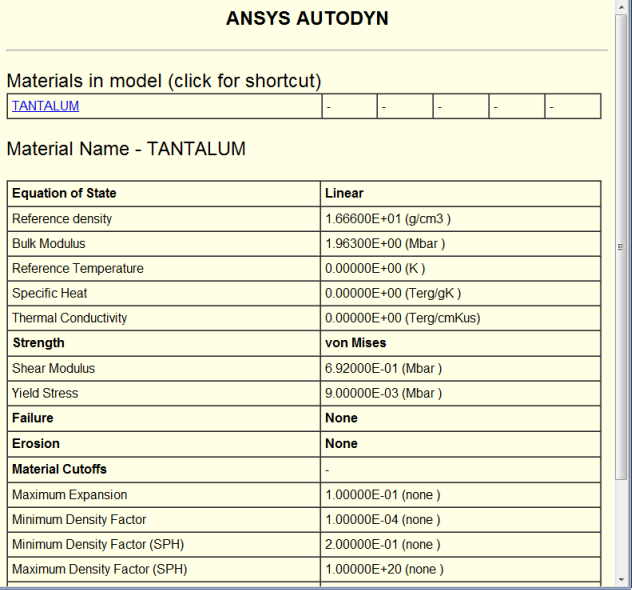
Task: Click the 'Linear' equation of state value
Action: [344, 193]
